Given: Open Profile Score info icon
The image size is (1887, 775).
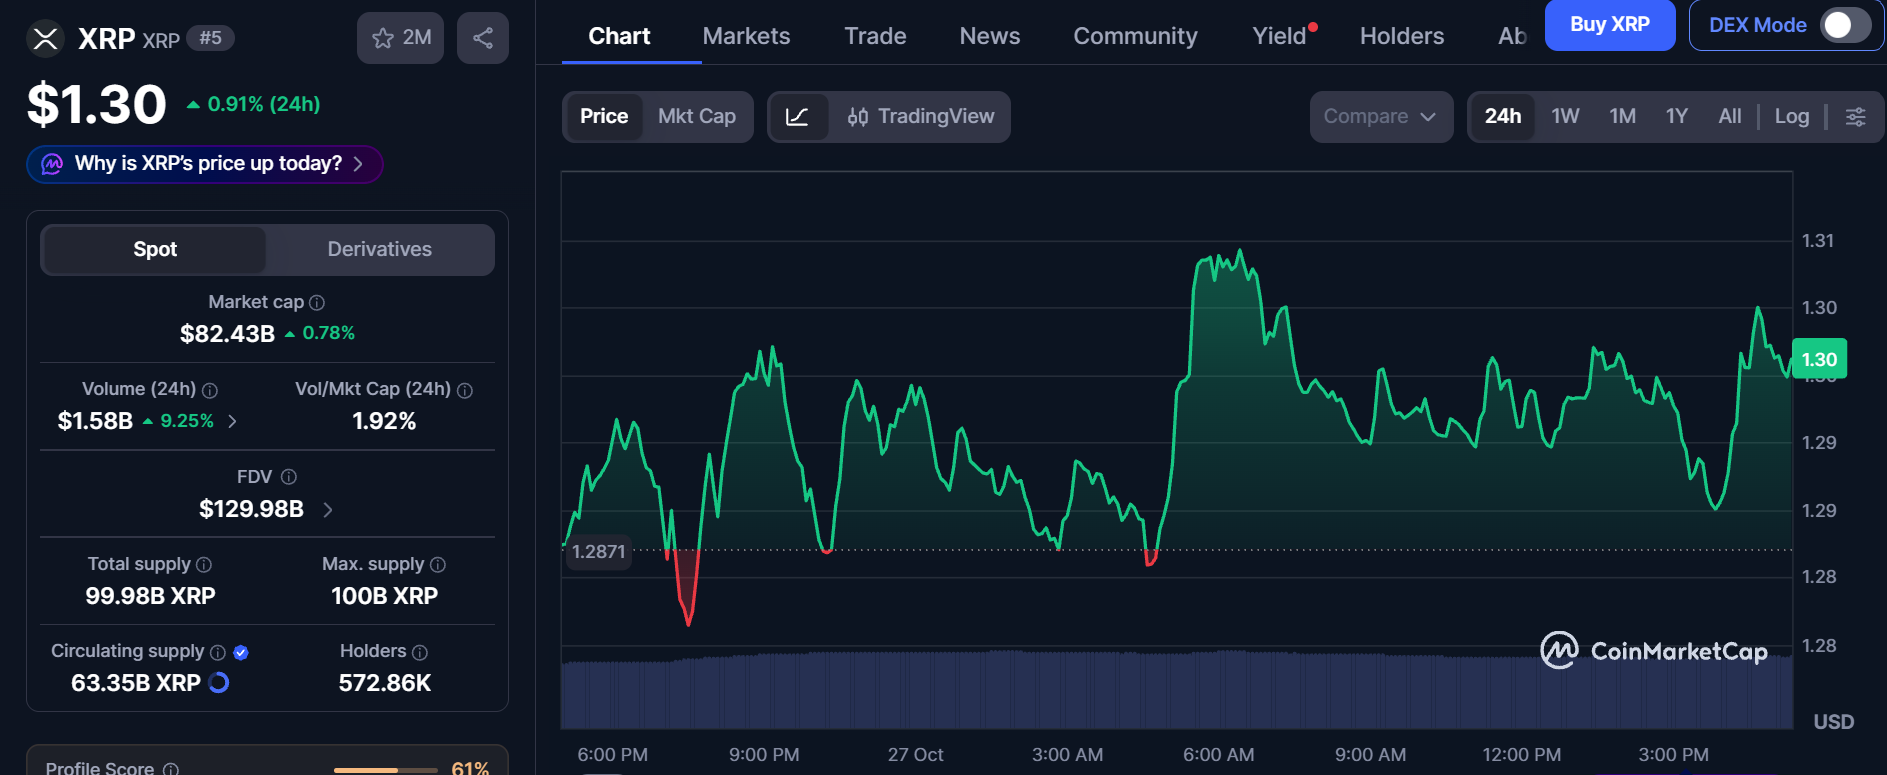Looking at the screenshot, I should (x=171, y=769).
